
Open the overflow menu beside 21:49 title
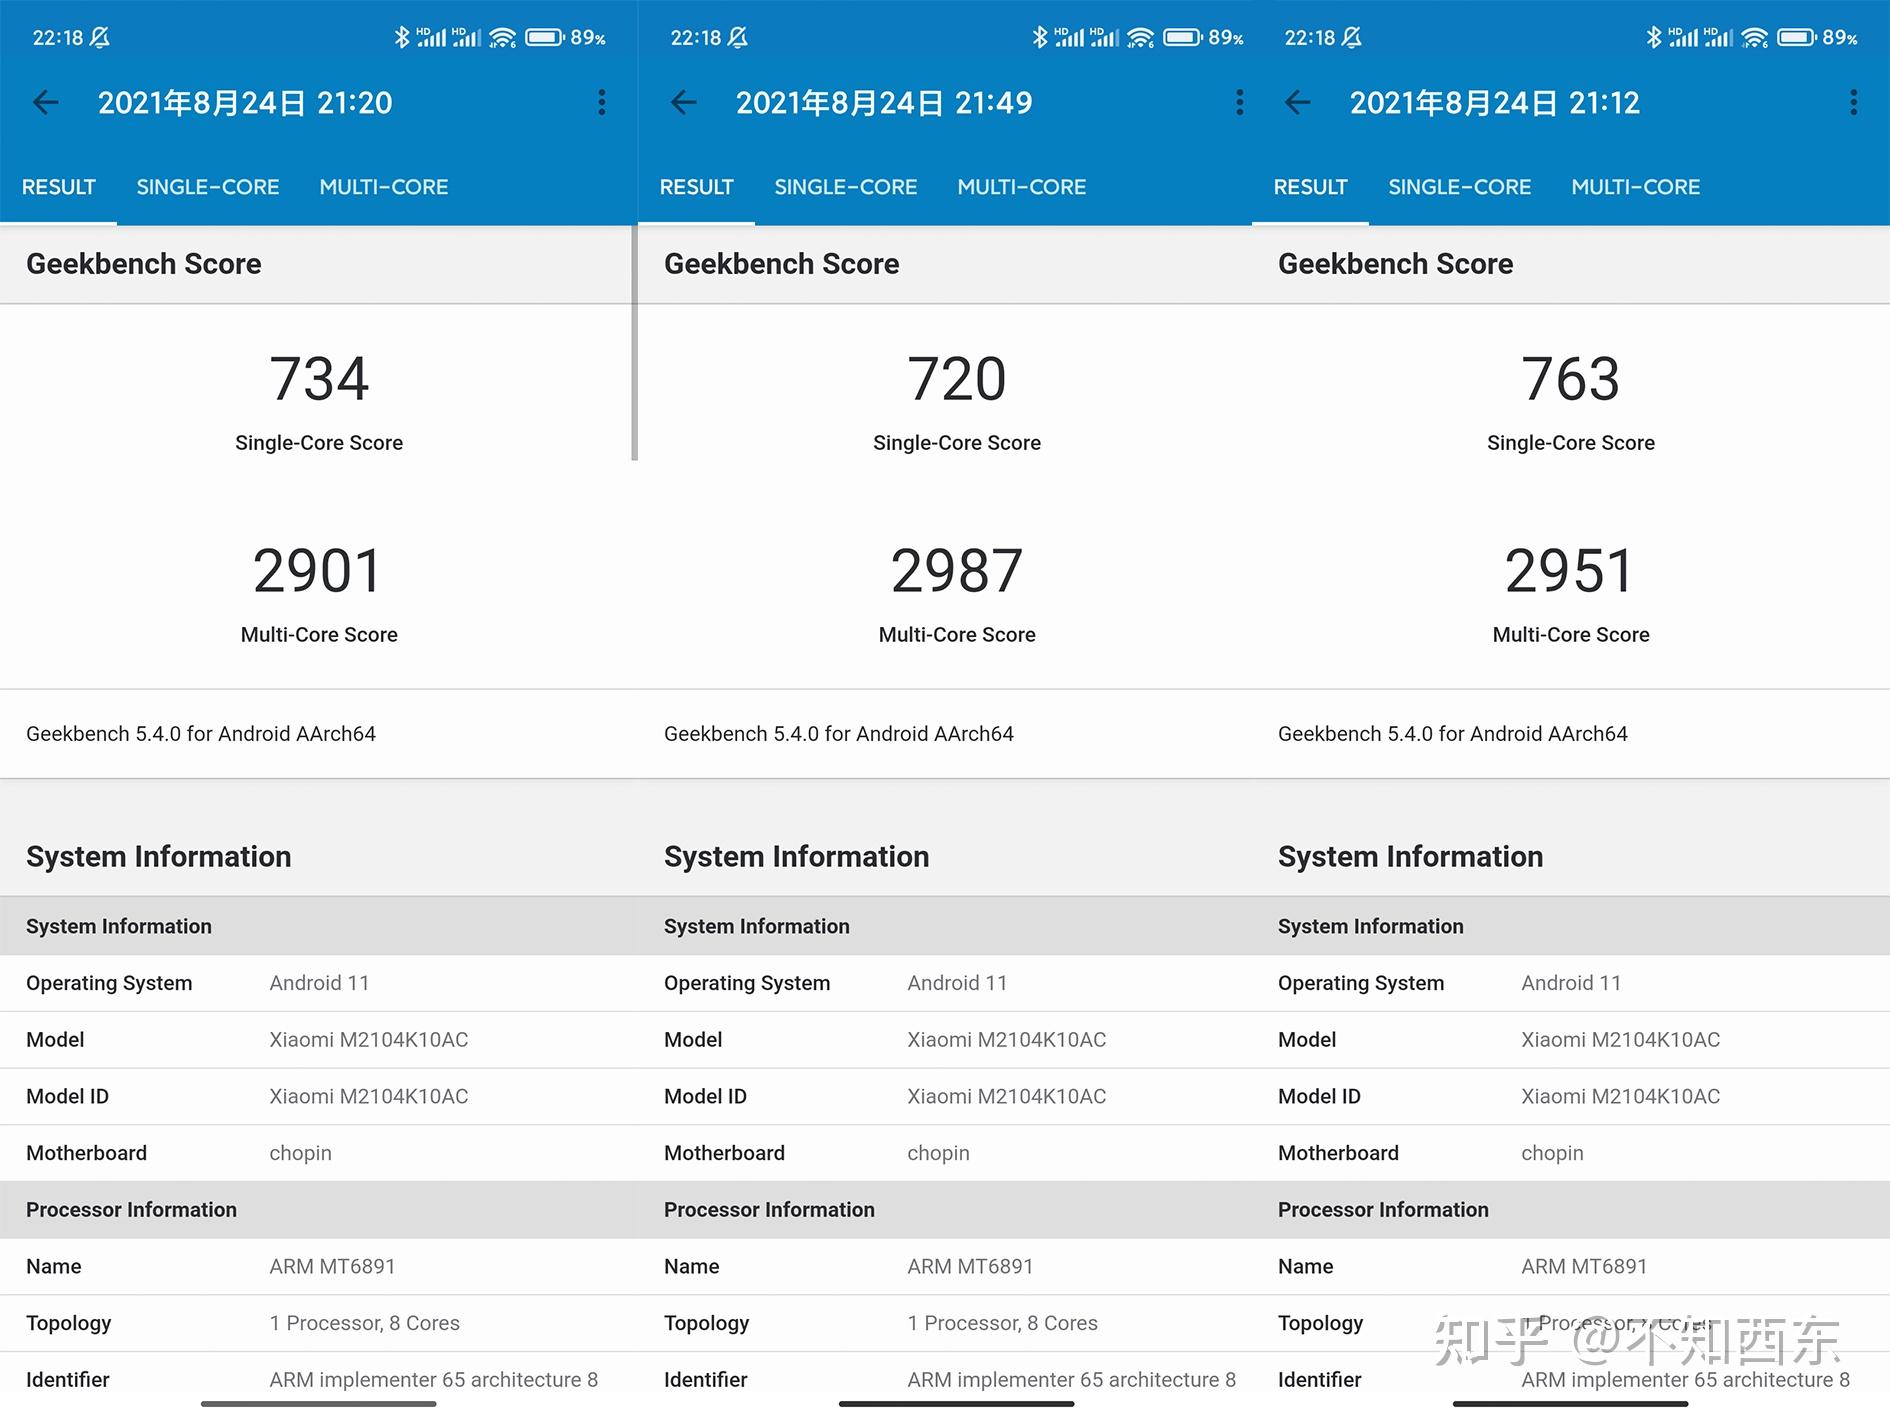point(1239,103)
